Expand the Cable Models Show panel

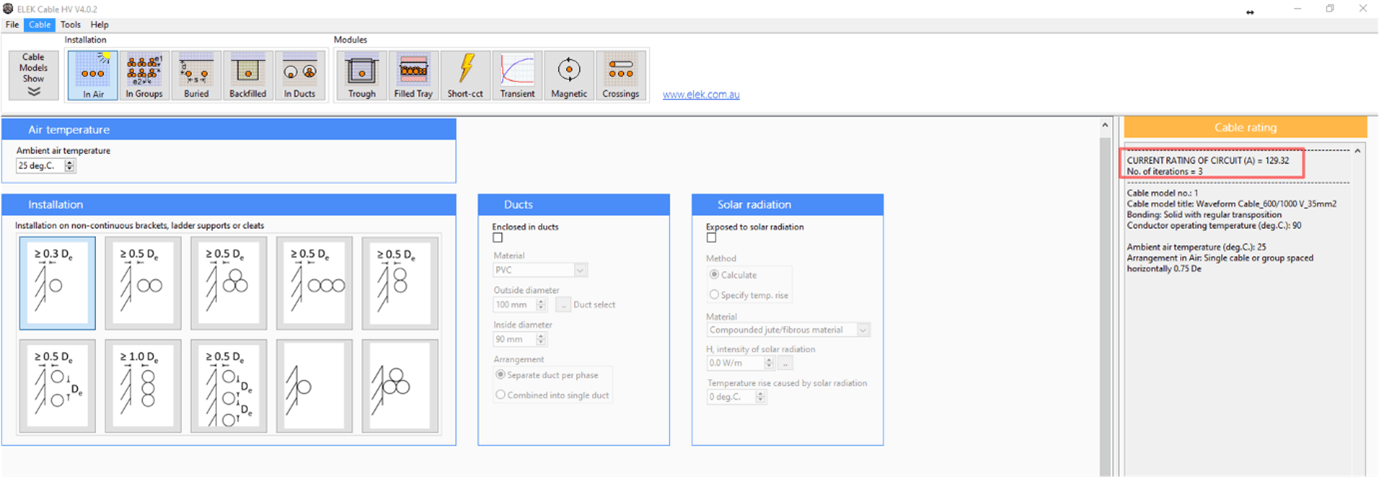point(34,76)
